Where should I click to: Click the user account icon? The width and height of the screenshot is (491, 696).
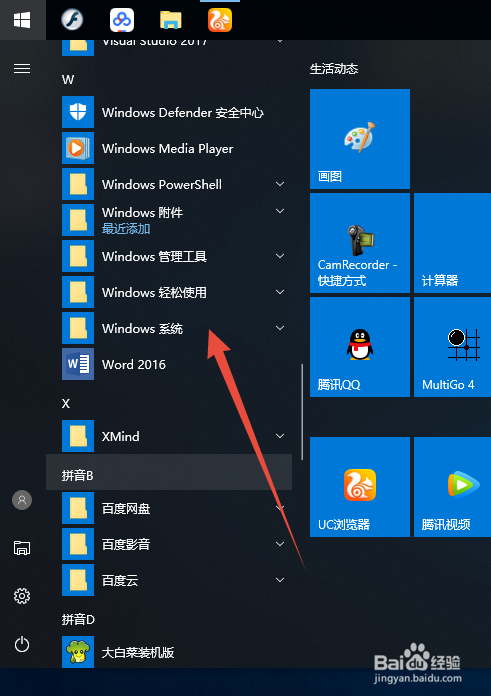coord(22,500)
